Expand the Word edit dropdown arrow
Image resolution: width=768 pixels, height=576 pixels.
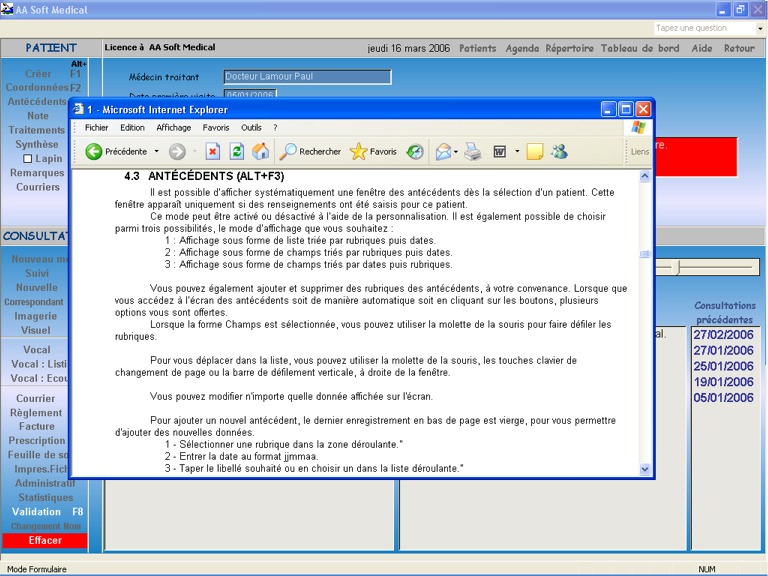[517, 151]
